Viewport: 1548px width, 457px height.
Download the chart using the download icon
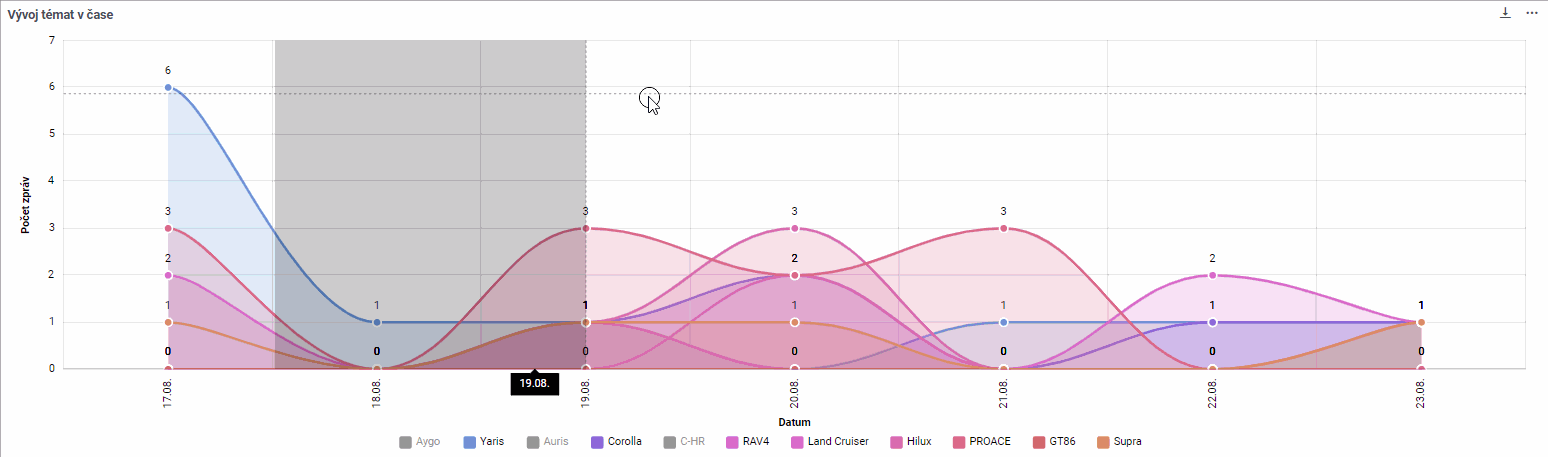pyautogui.click(x=1505, y=13)
